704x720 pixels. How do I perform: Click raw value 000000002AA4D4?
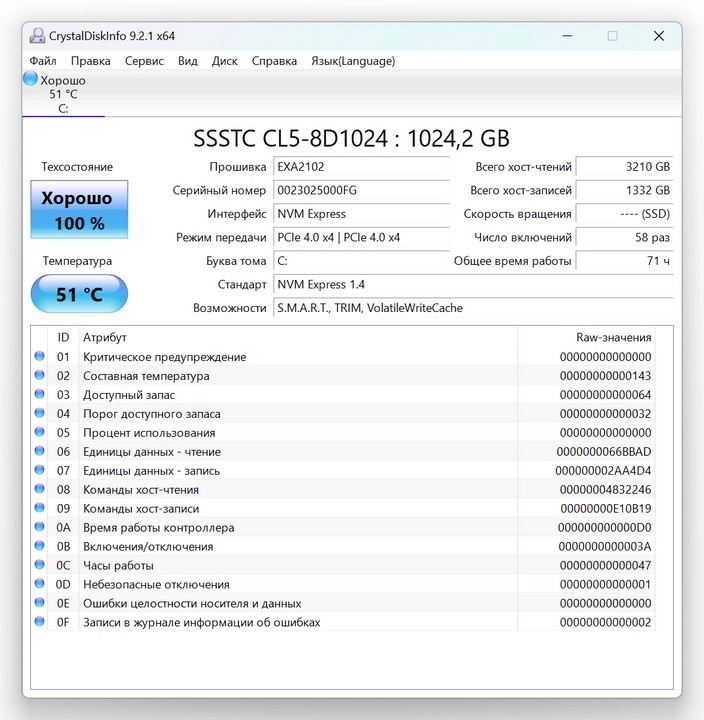[x=603, y=471]
